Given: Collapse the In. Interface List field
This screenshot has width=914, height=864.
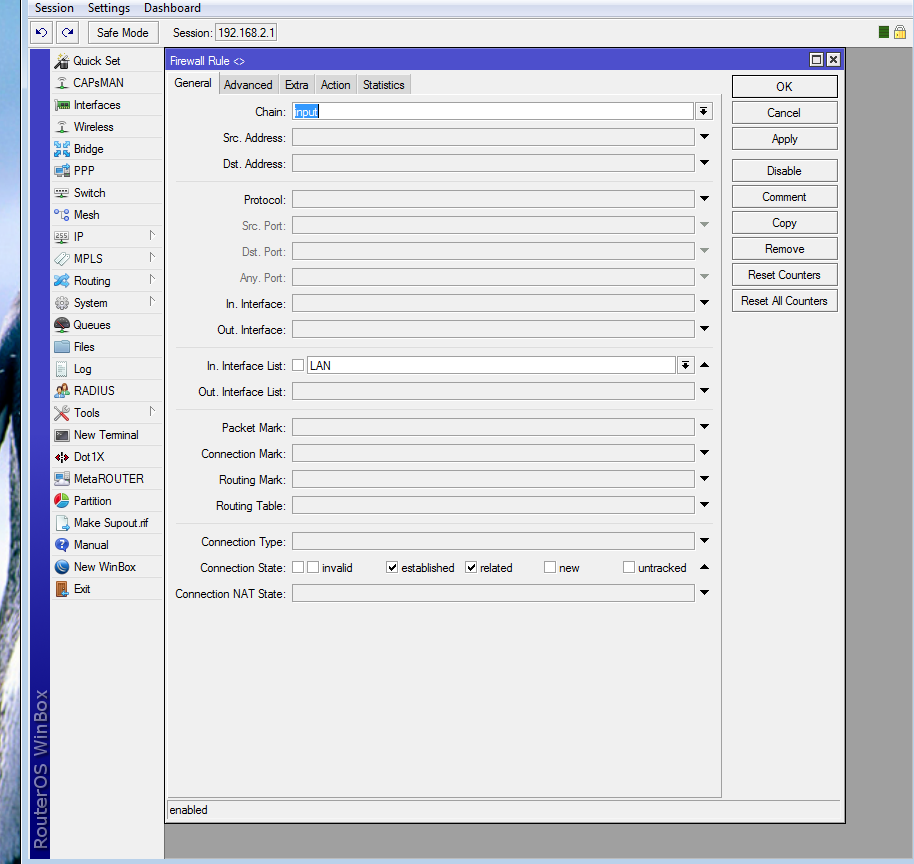Looking at the screenshot, I should [x=704, y=365].
